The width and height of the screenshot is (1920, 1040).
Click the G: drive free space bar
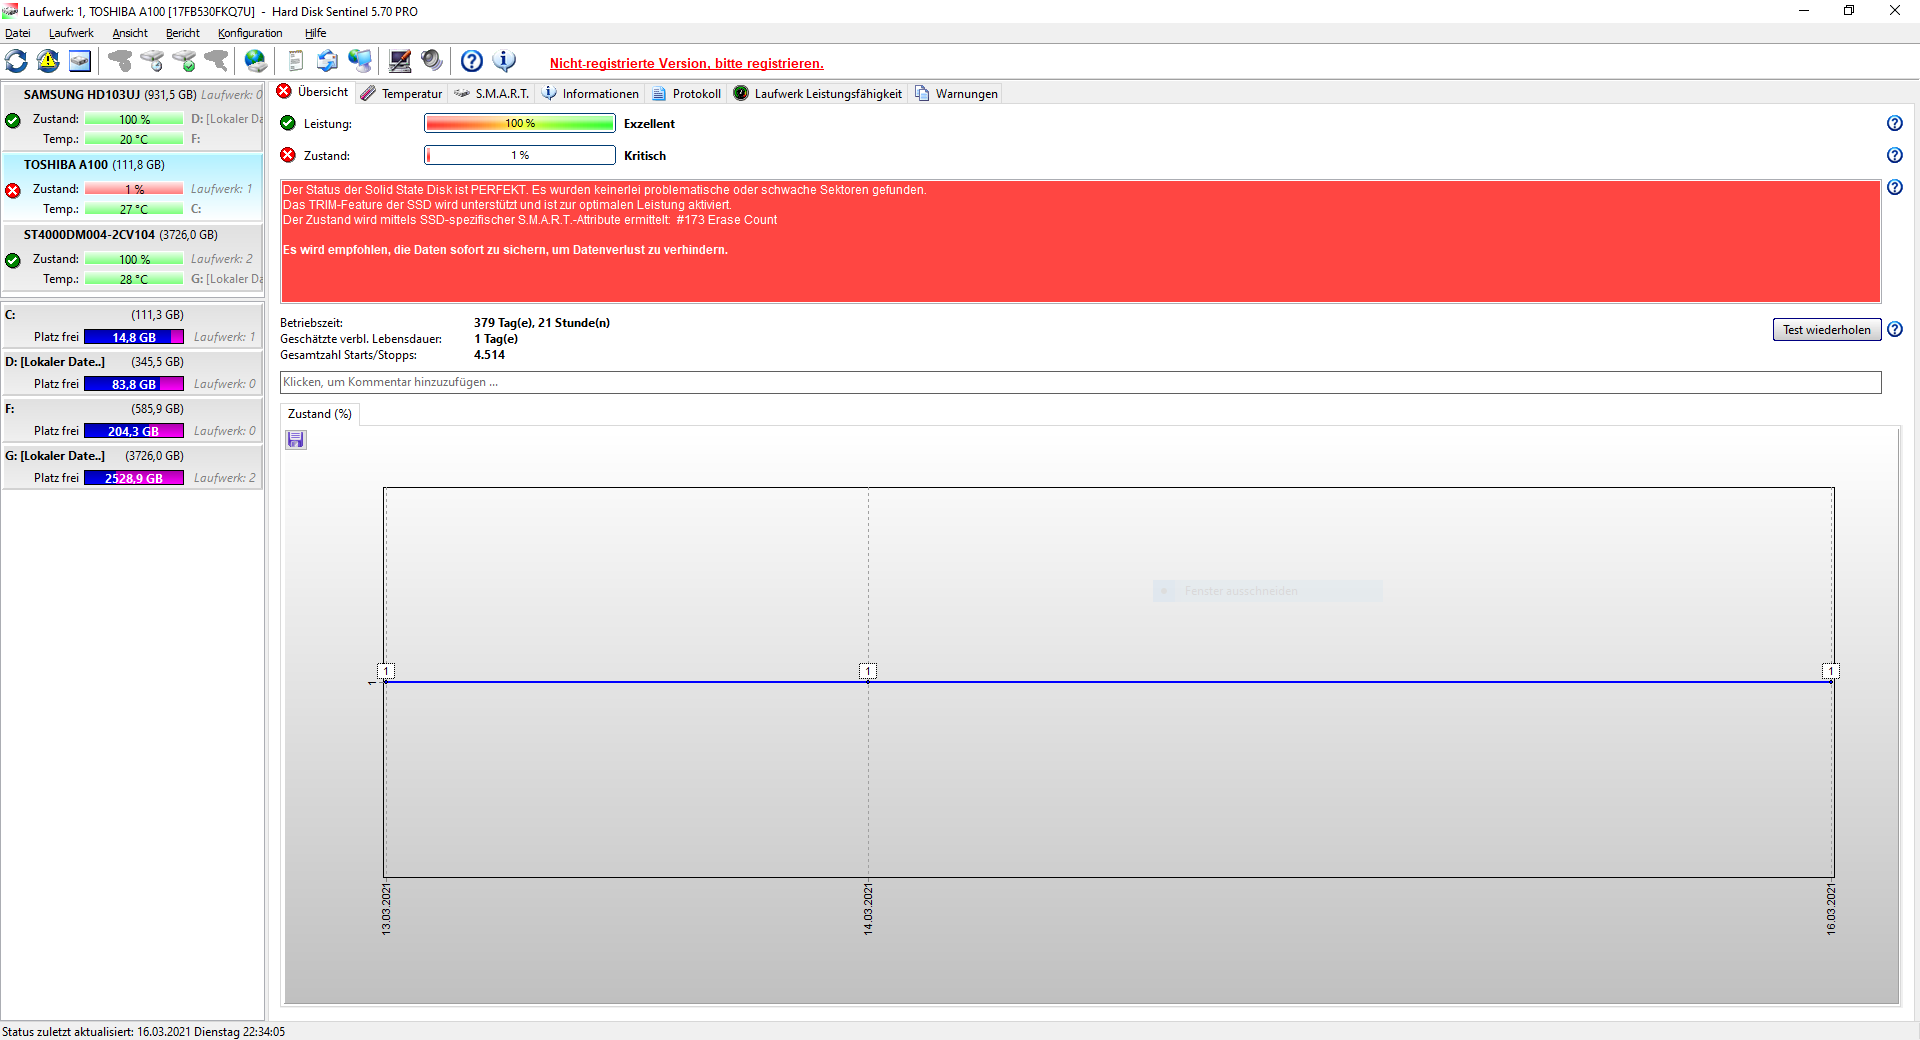pyautogui.click(x=134, y=478)
